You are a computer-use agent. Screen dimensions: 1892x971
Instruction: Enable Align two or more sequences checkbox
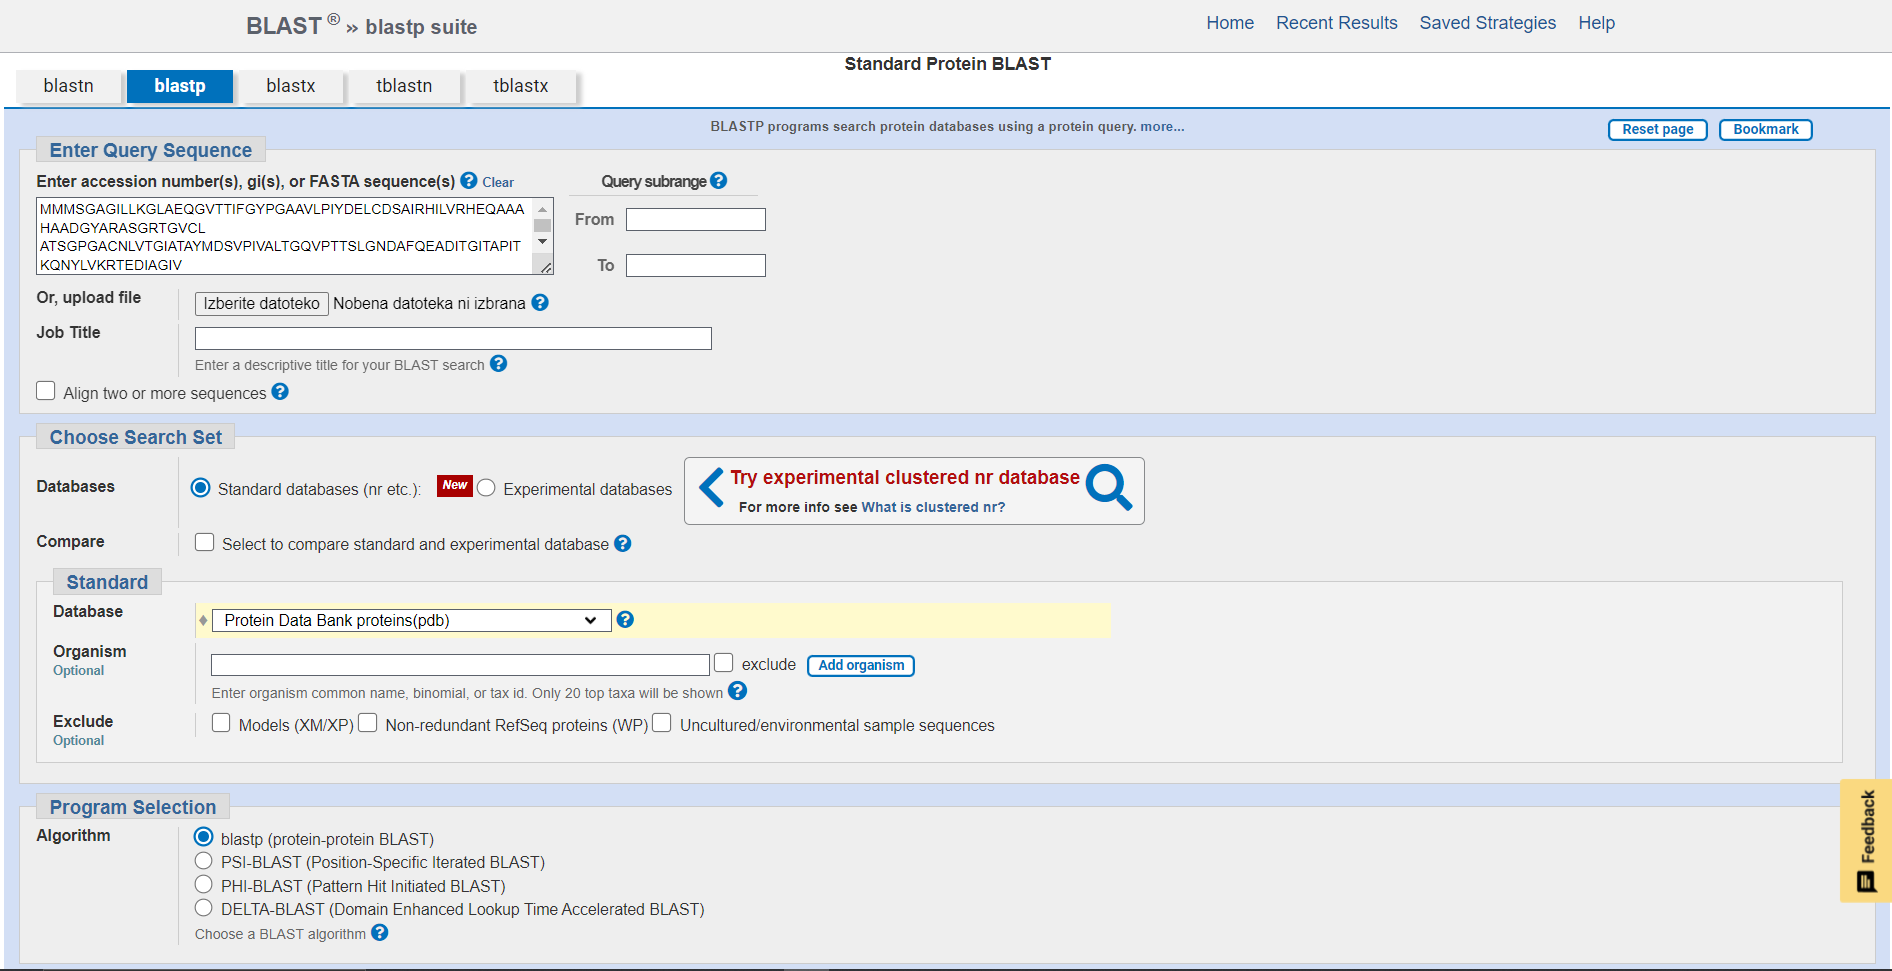coord(46,391)
